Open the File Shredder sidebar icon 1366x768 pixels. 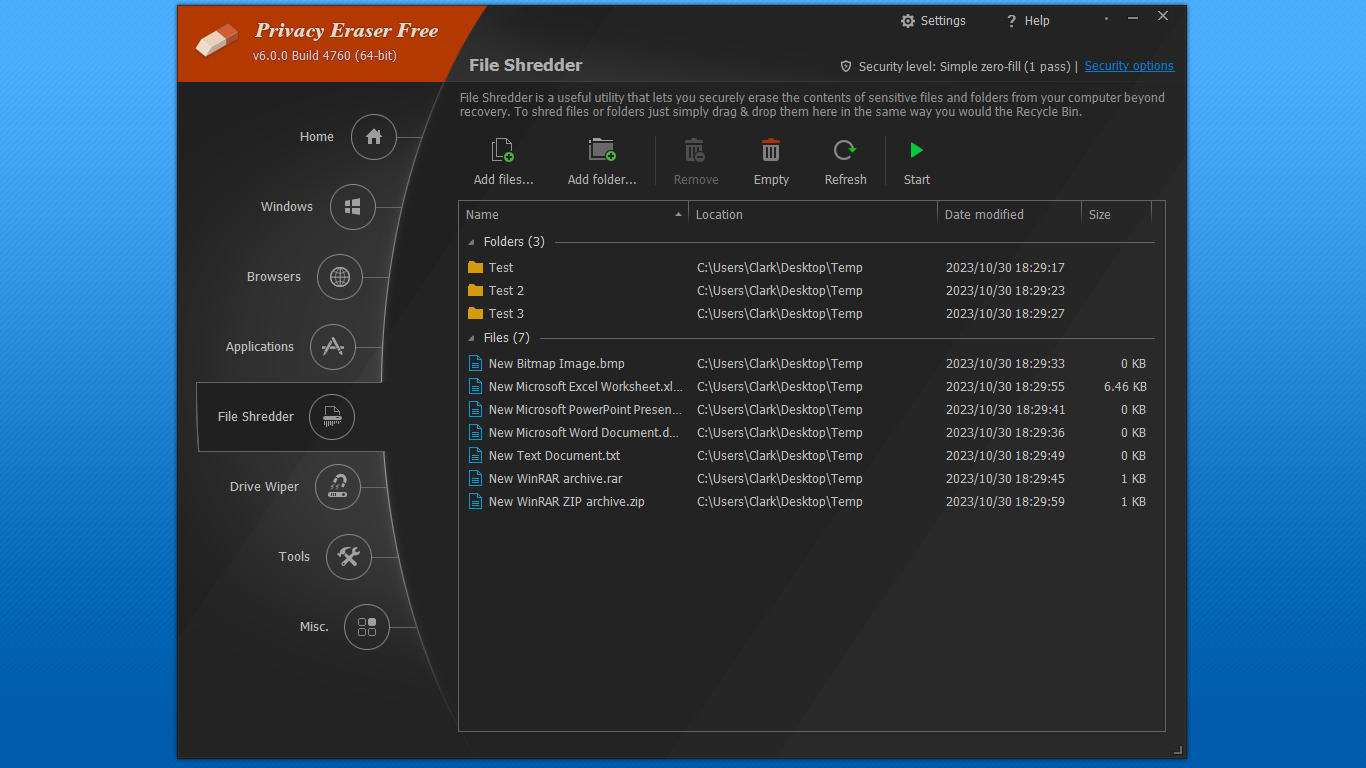pyautogui.click(x=331, y=417)
